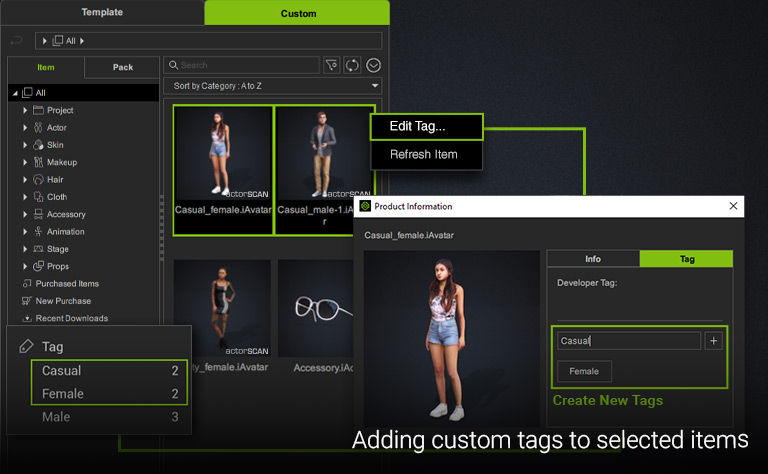This screenshot has height=474, width=768.
Task: Click the back arrow icon above Item tab
Action: point(15,41)
